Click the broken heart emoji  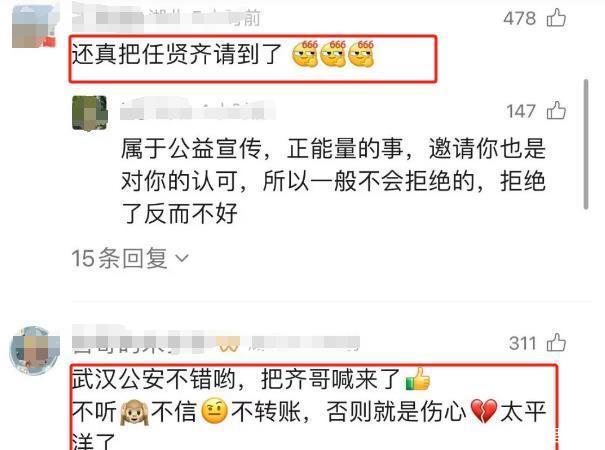484,411
